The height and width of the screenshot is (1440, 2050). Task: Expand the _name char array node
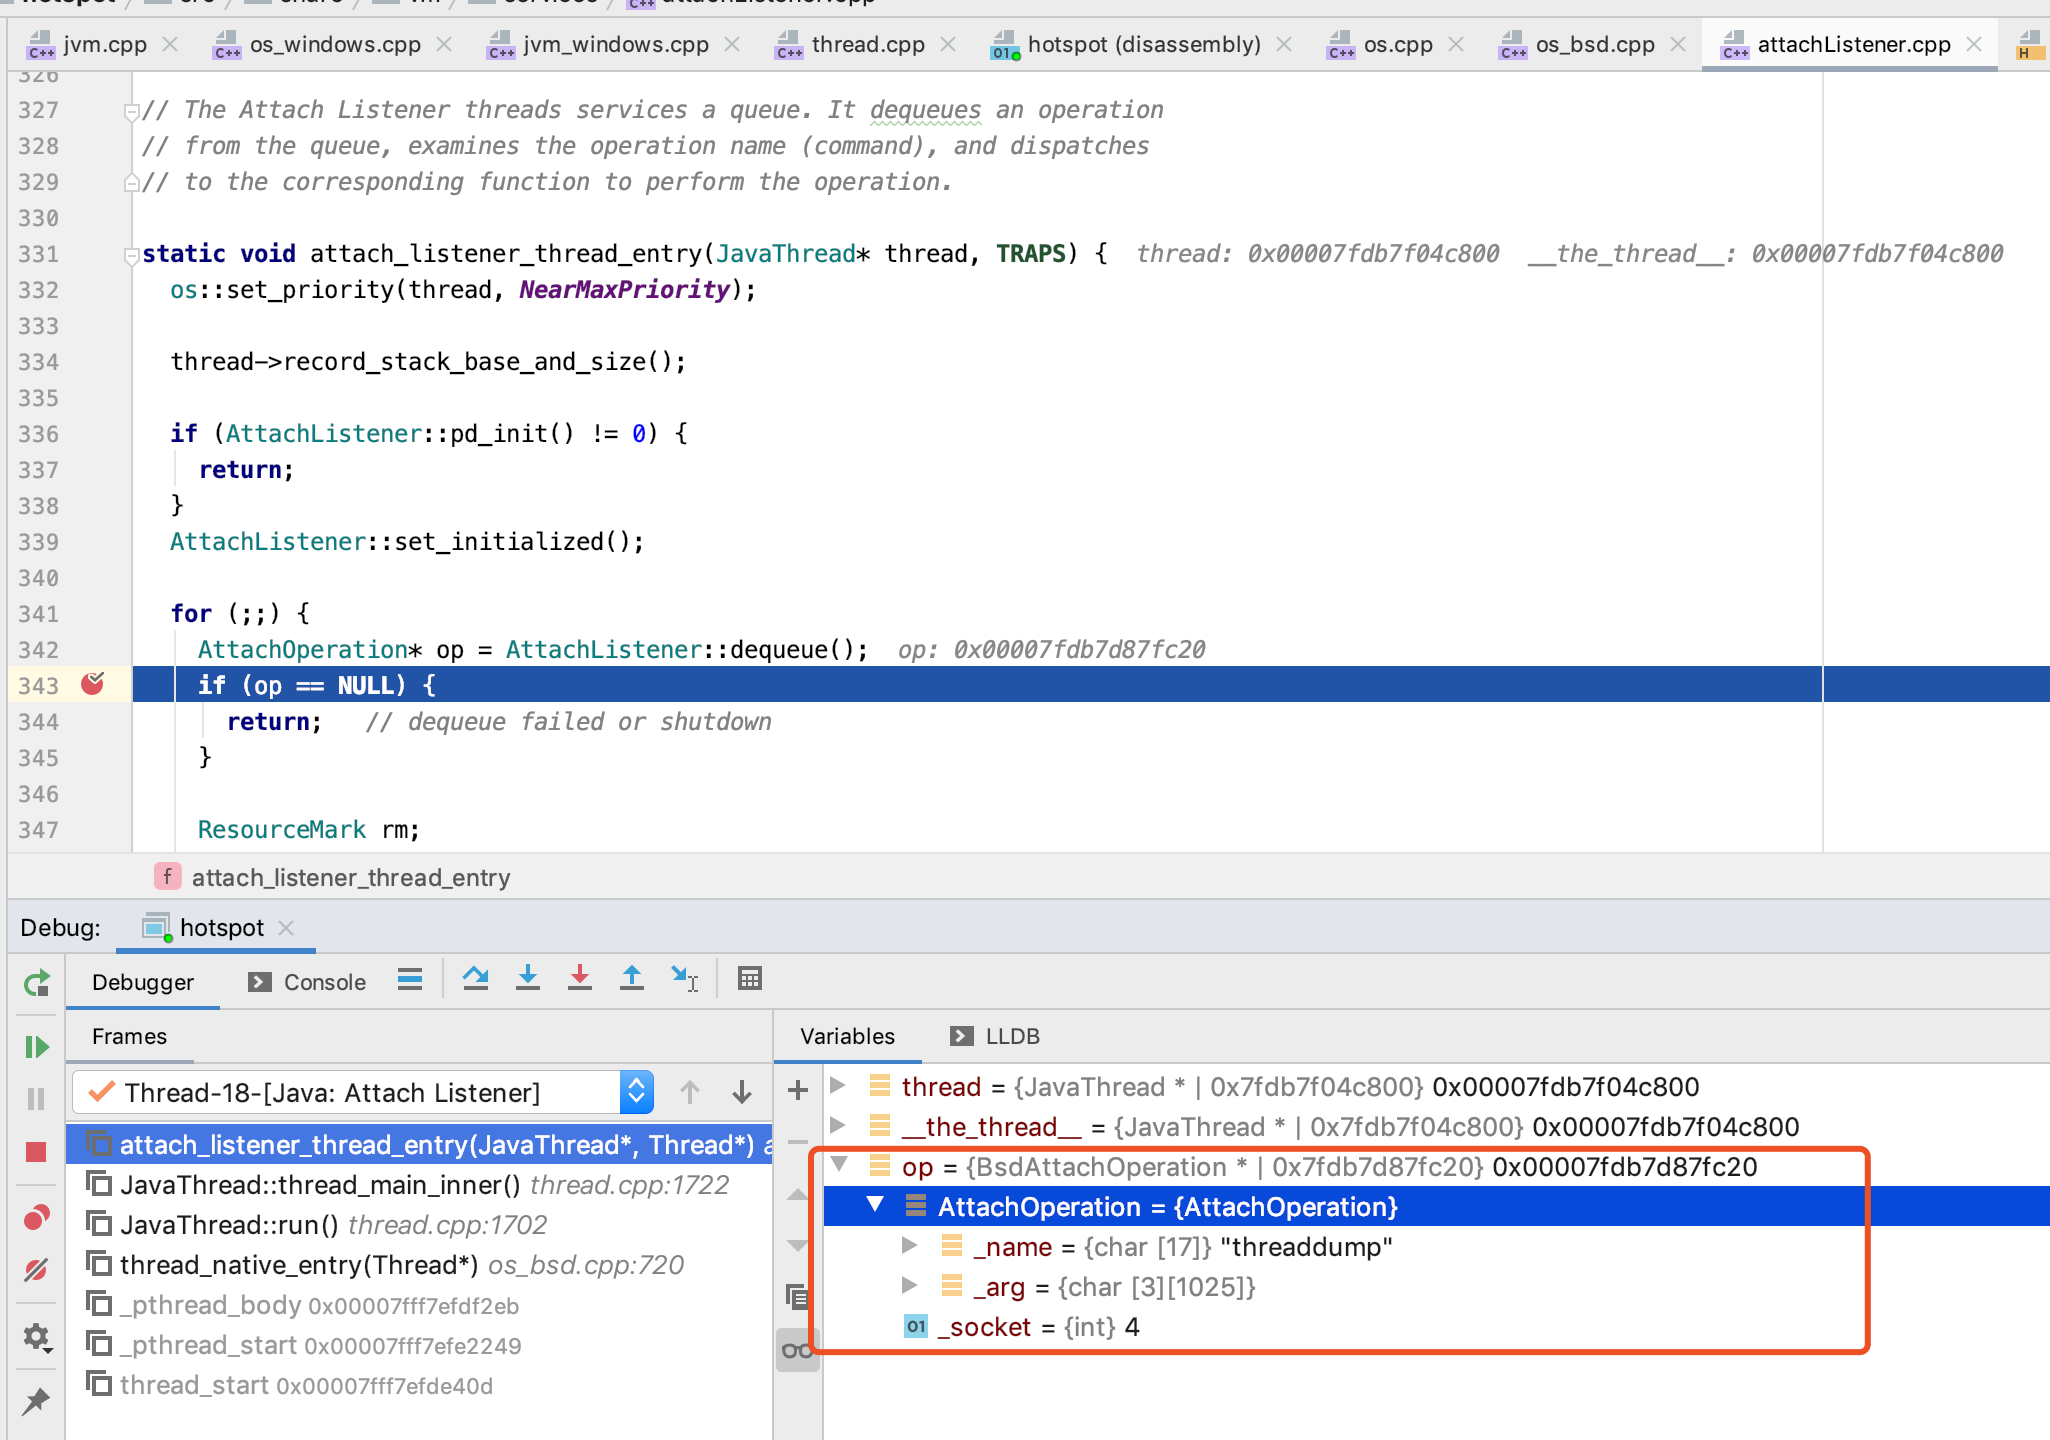[909, 1246]
